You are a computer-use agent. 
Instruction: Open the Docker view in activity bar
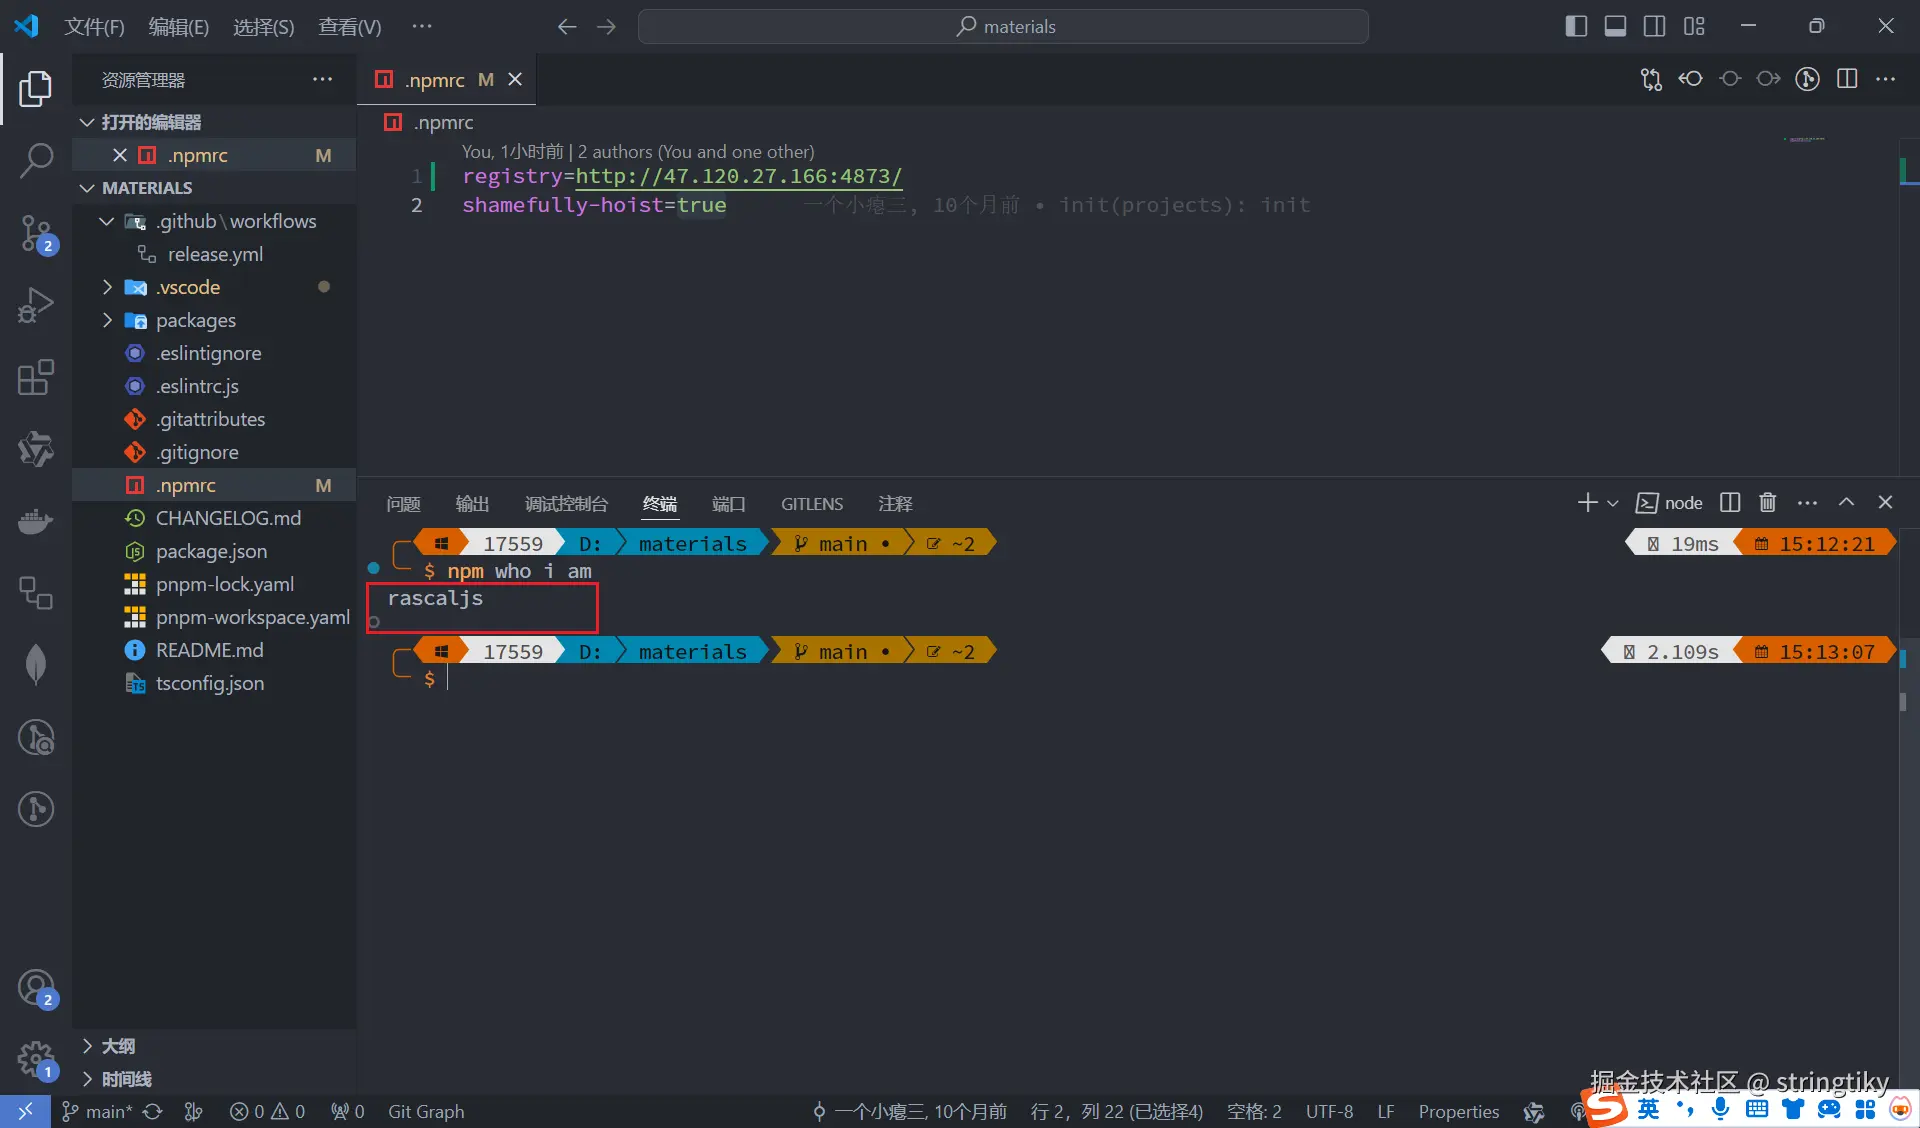pyautogui.click(x=36, y=521)
